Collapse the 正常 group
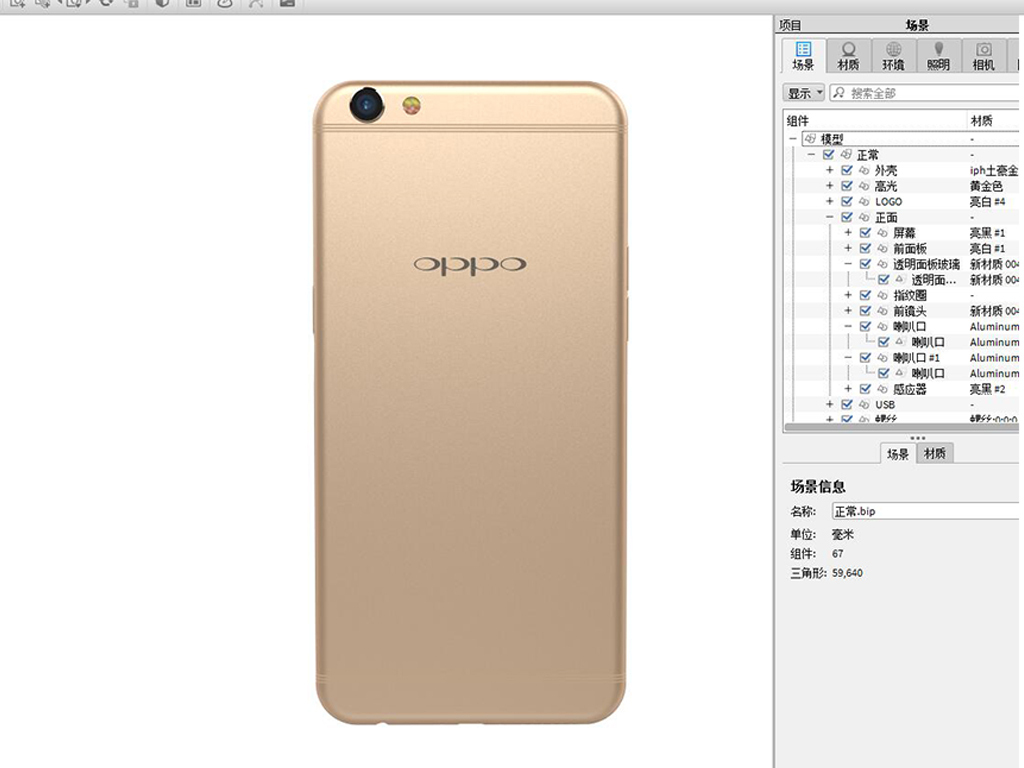The image size is (1024, 768). pos(811,154)
